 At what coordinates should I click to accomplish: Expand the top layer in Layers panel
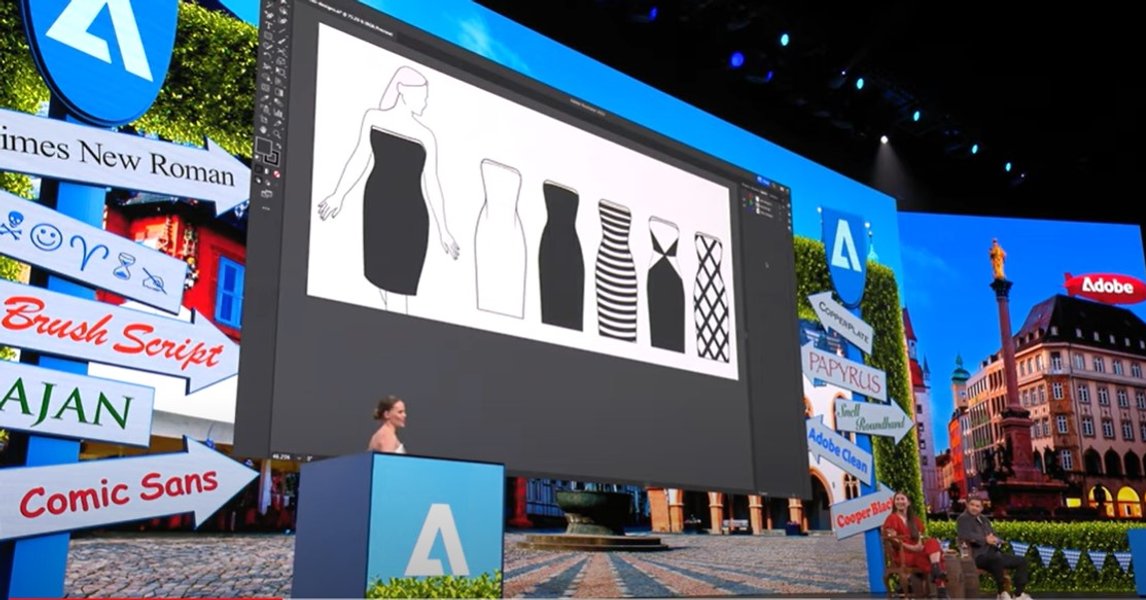[x=752, y=197]
